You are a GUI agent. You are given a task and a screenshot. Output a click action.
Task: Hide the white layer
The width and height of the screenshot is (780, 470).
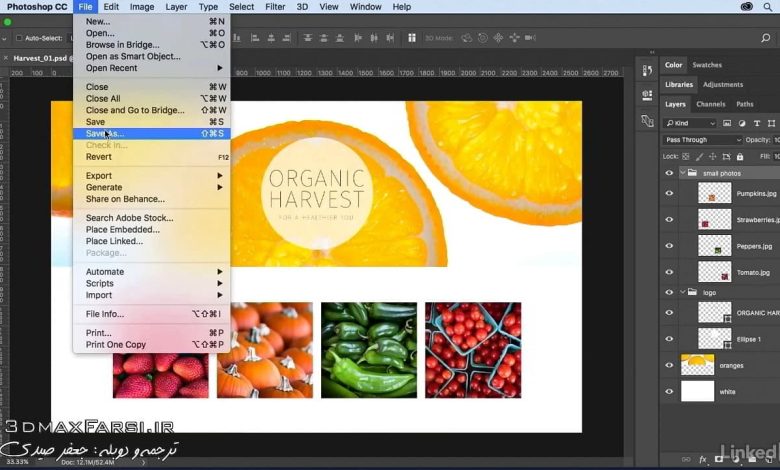pos(669,391)
